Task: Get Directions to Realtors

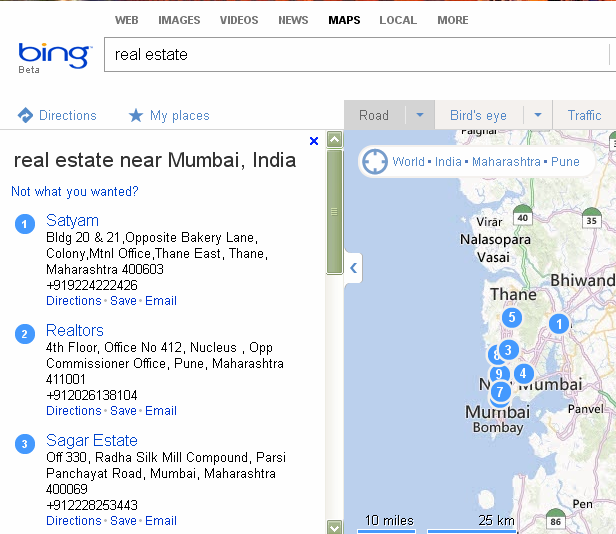Action: coord(74,411)
